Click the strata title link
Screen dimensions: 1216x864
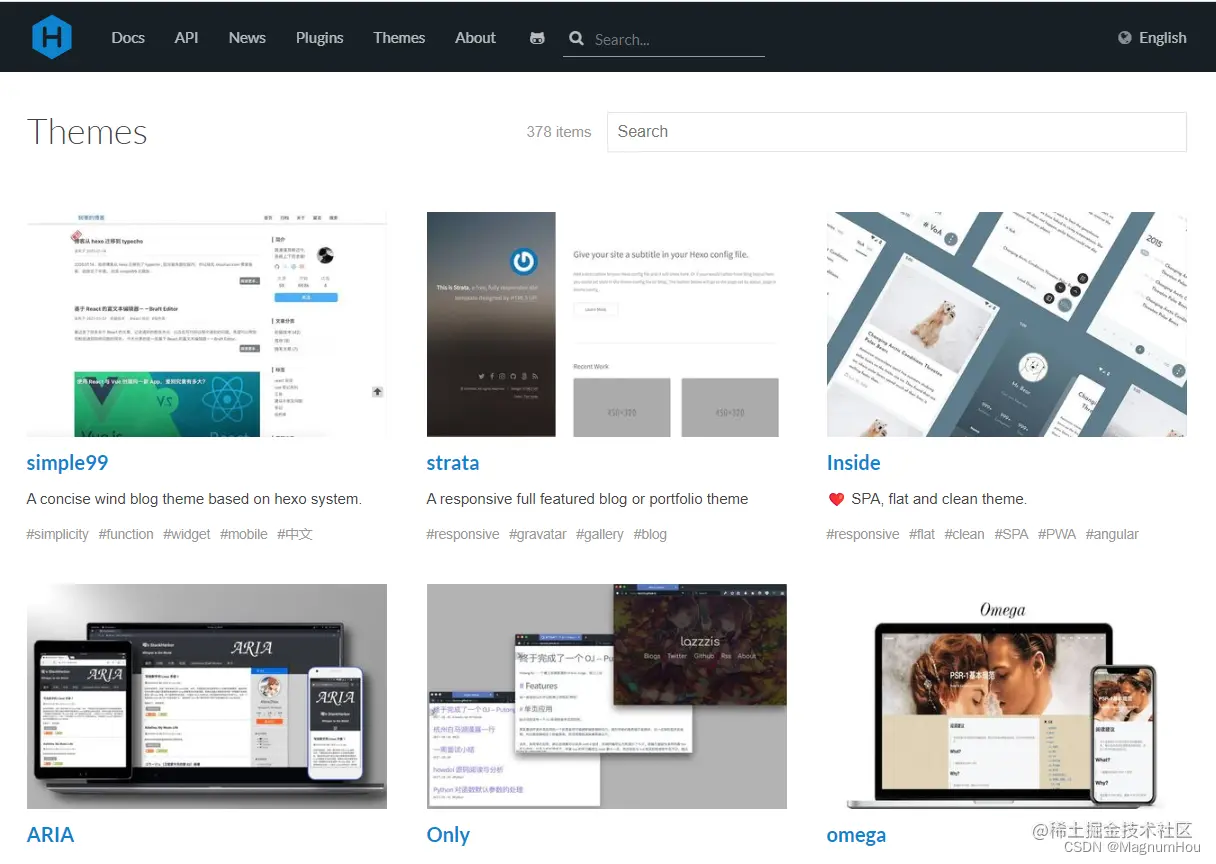click(453, 463)
